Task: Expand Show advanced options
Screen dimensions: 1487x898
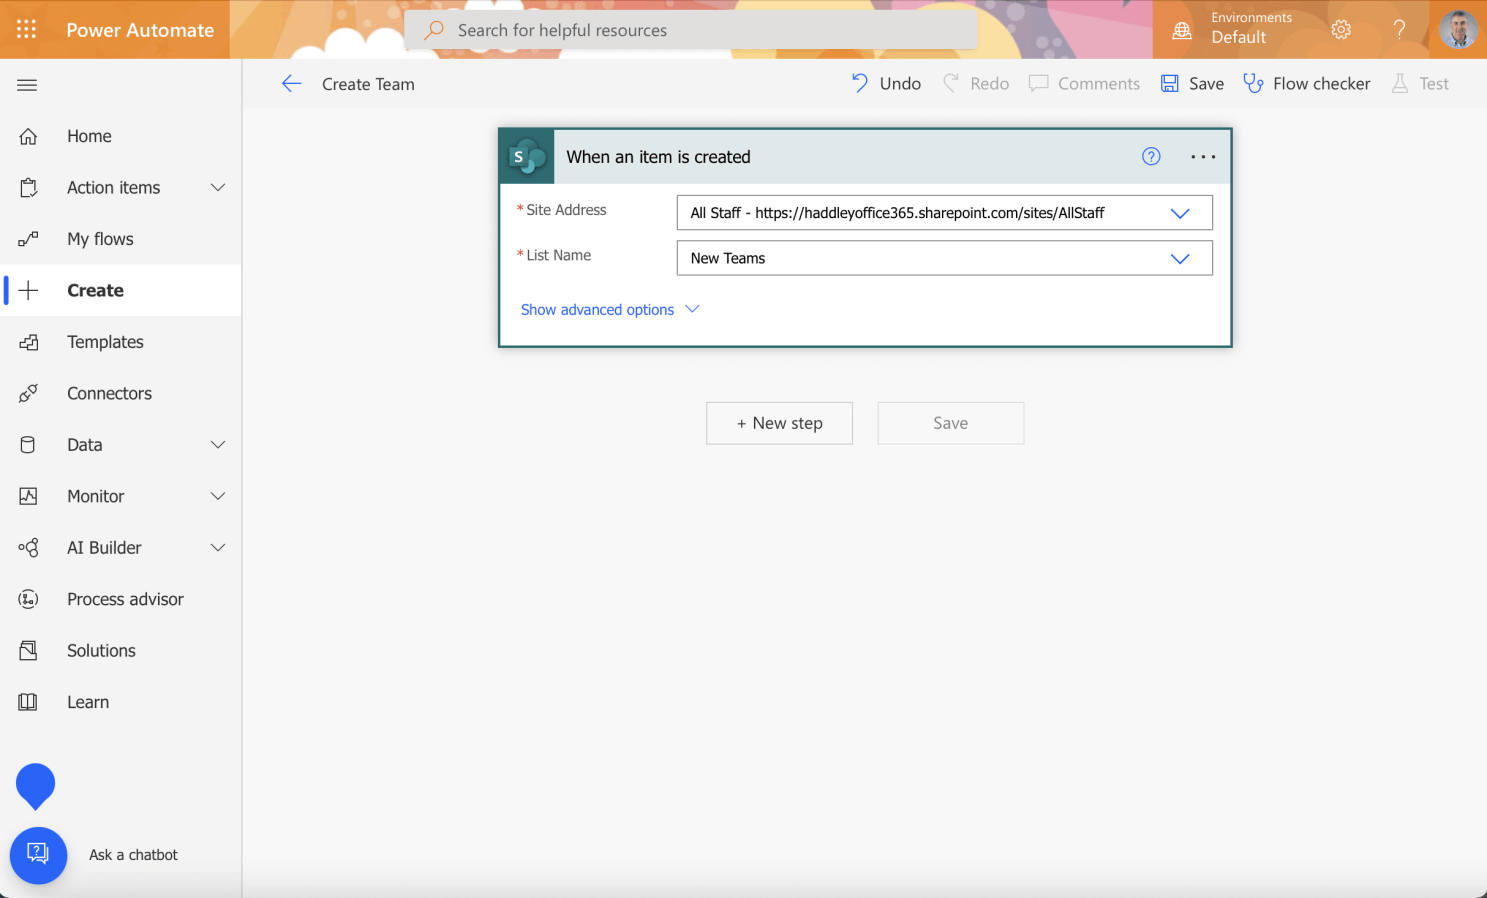Action: pyautogui.click(x=610, y=310)
